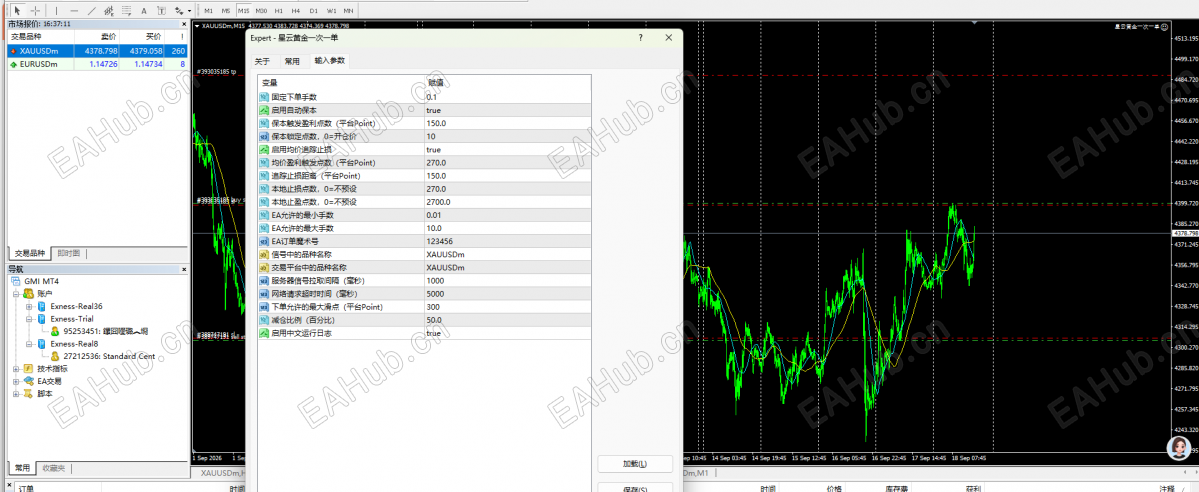1199x492 pixels.
Task: Click the EA交易 tree icon
Action: pyautogui.click(x=28, y=381)
